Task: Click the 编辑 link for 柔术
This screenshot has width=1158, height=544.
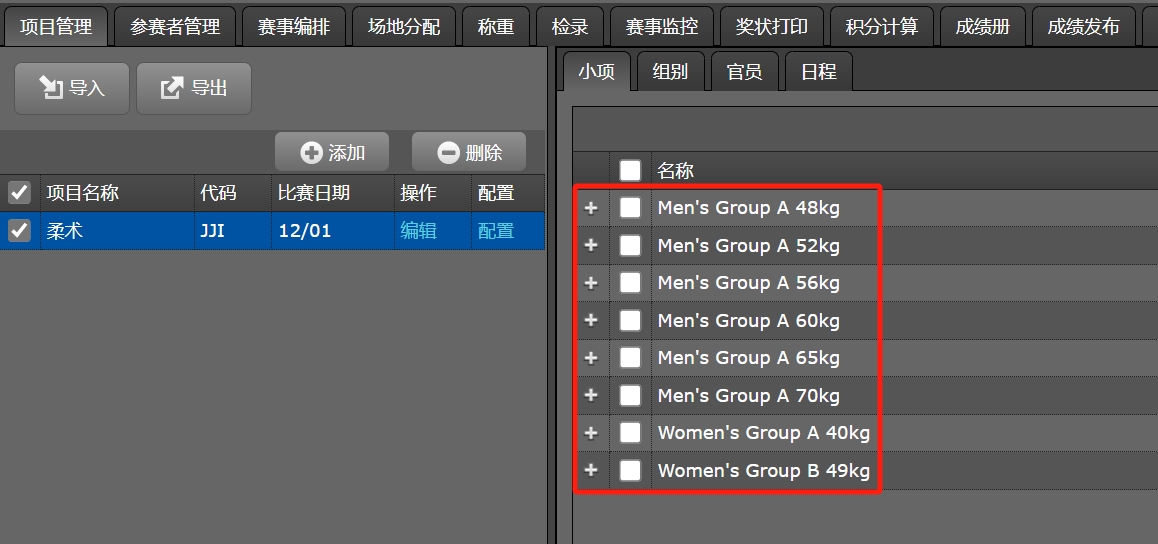Action: click(418, 231)
